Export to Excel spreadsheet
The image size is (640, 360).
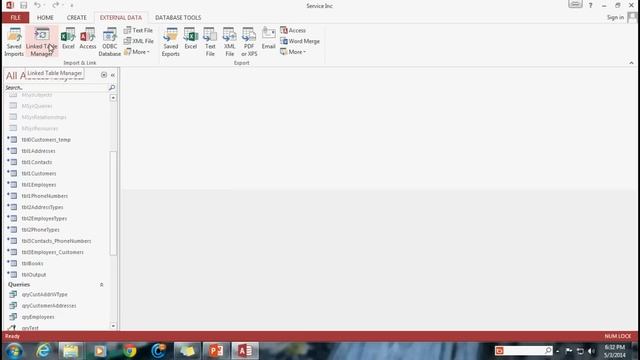[191, 39]
